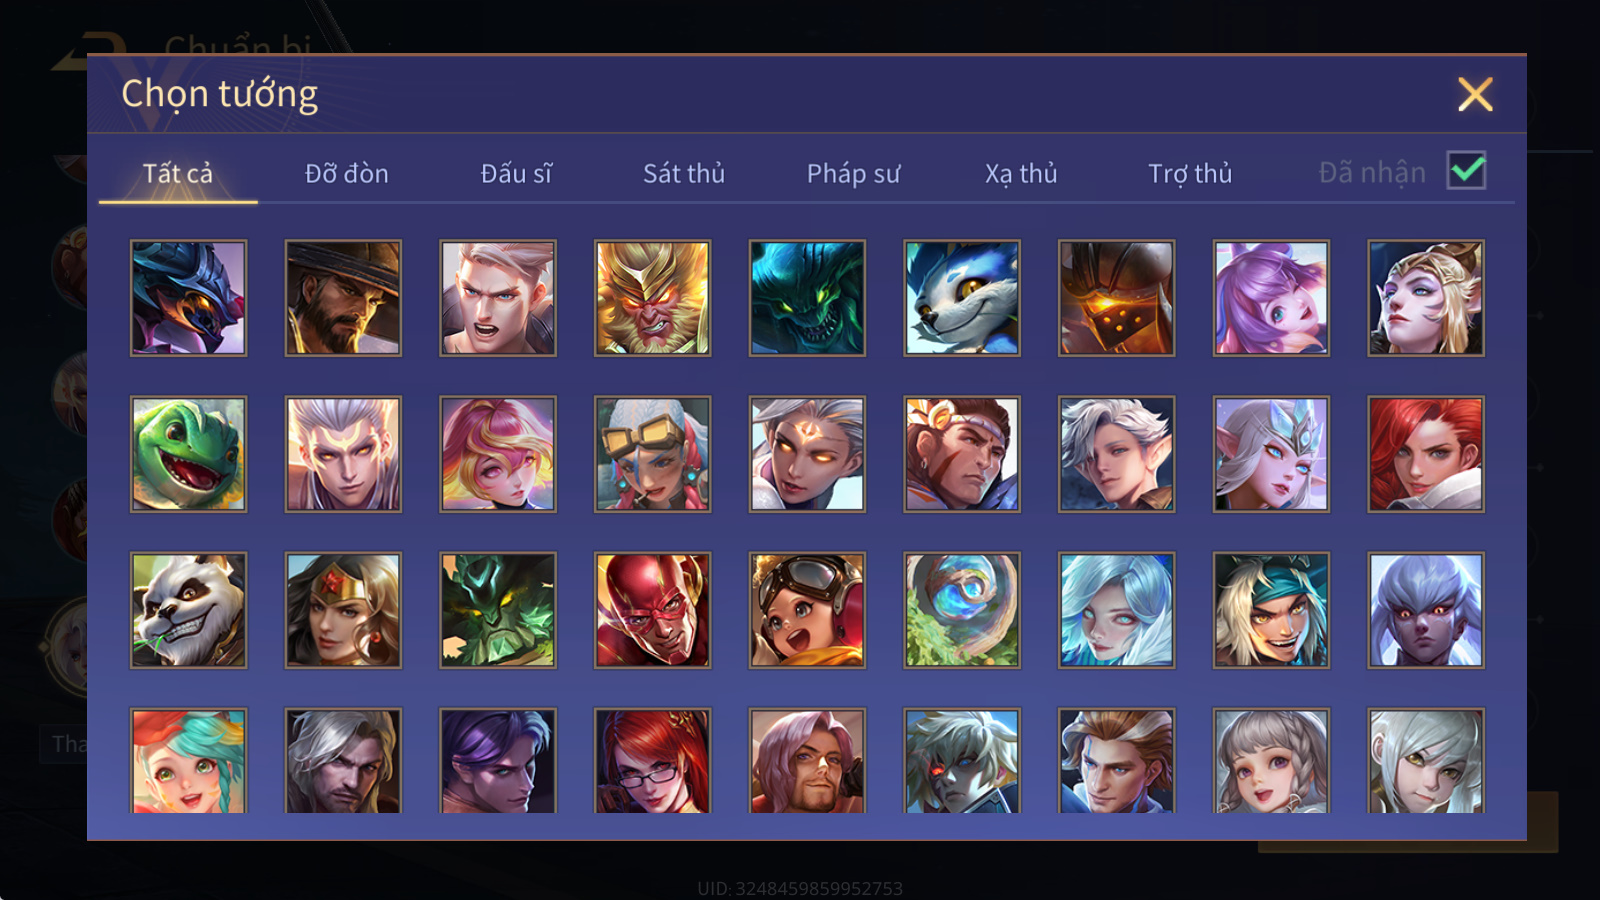Viewport: 1600px width, 900px height.
Task: Pick the purple-haired chibi girl hero
Action: tap(1271, 298)
